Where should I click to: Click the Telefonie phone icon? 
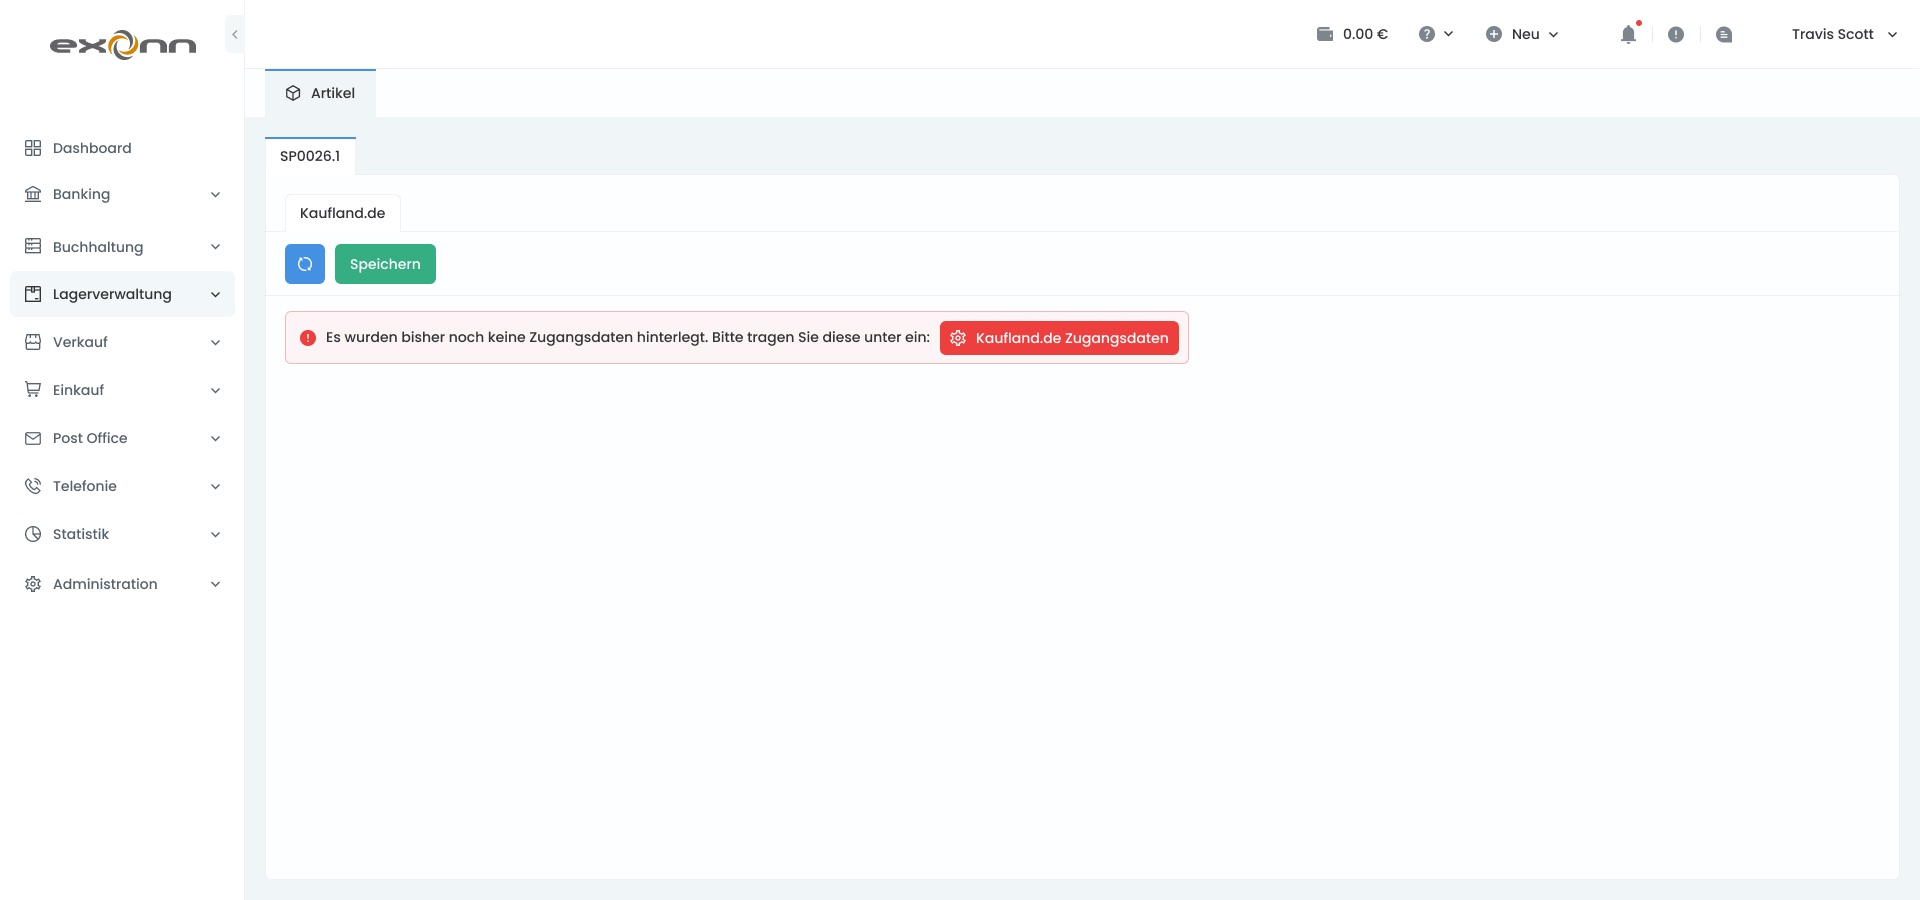[33, 486]
